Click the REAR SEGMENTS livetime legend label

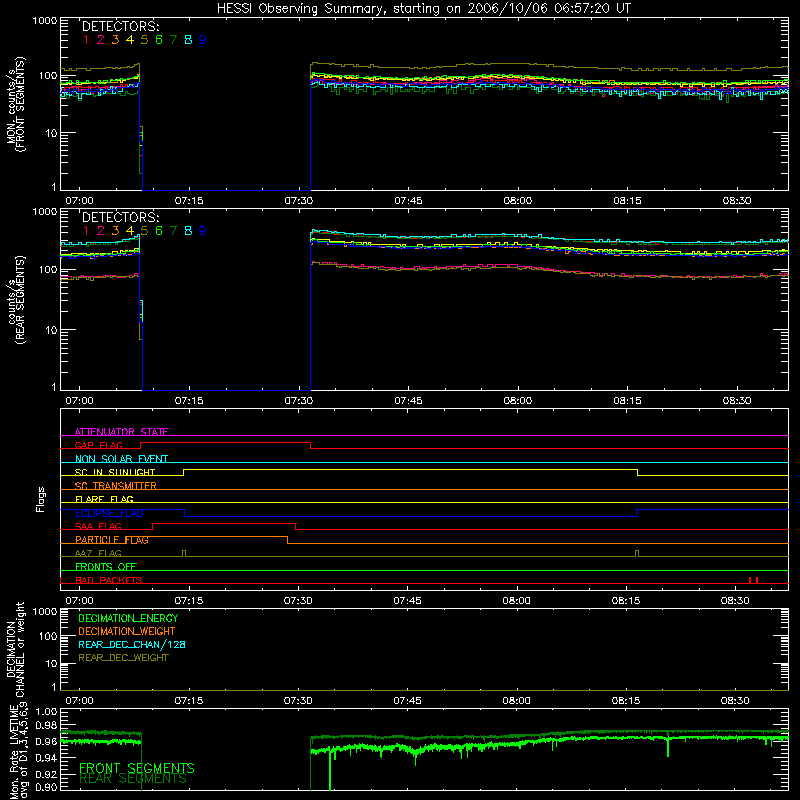point(133,779)
